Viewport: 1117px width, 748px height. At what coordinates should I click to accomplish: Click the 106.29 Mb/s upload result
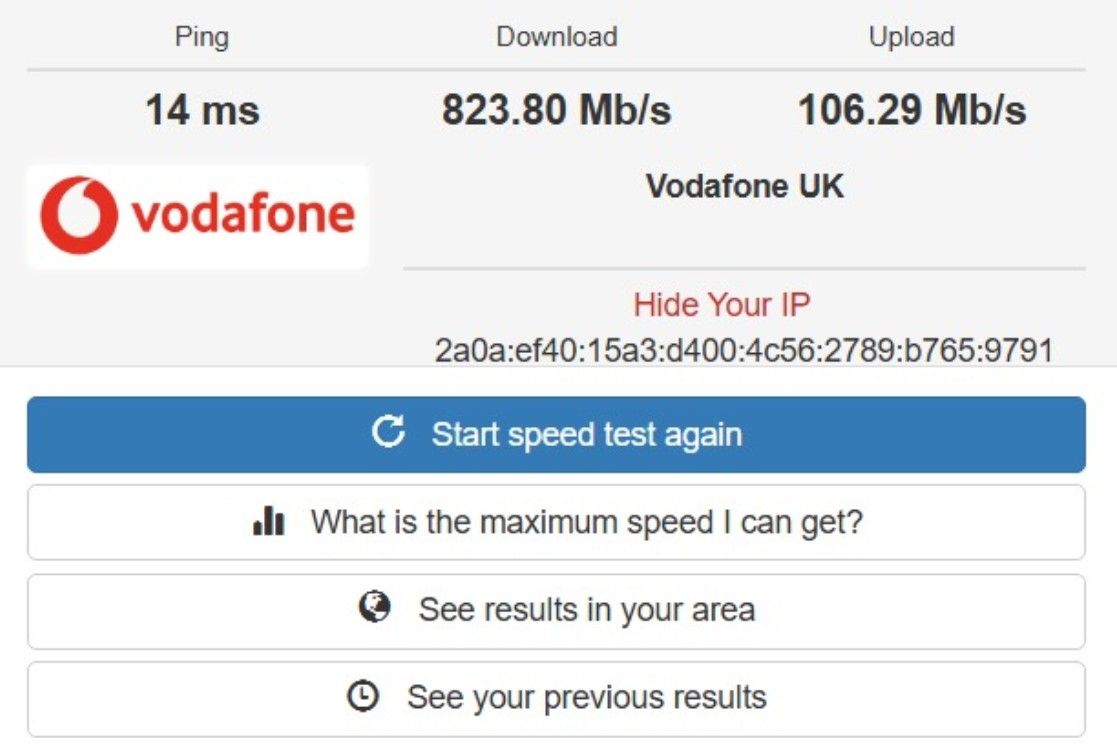(911, 109)
